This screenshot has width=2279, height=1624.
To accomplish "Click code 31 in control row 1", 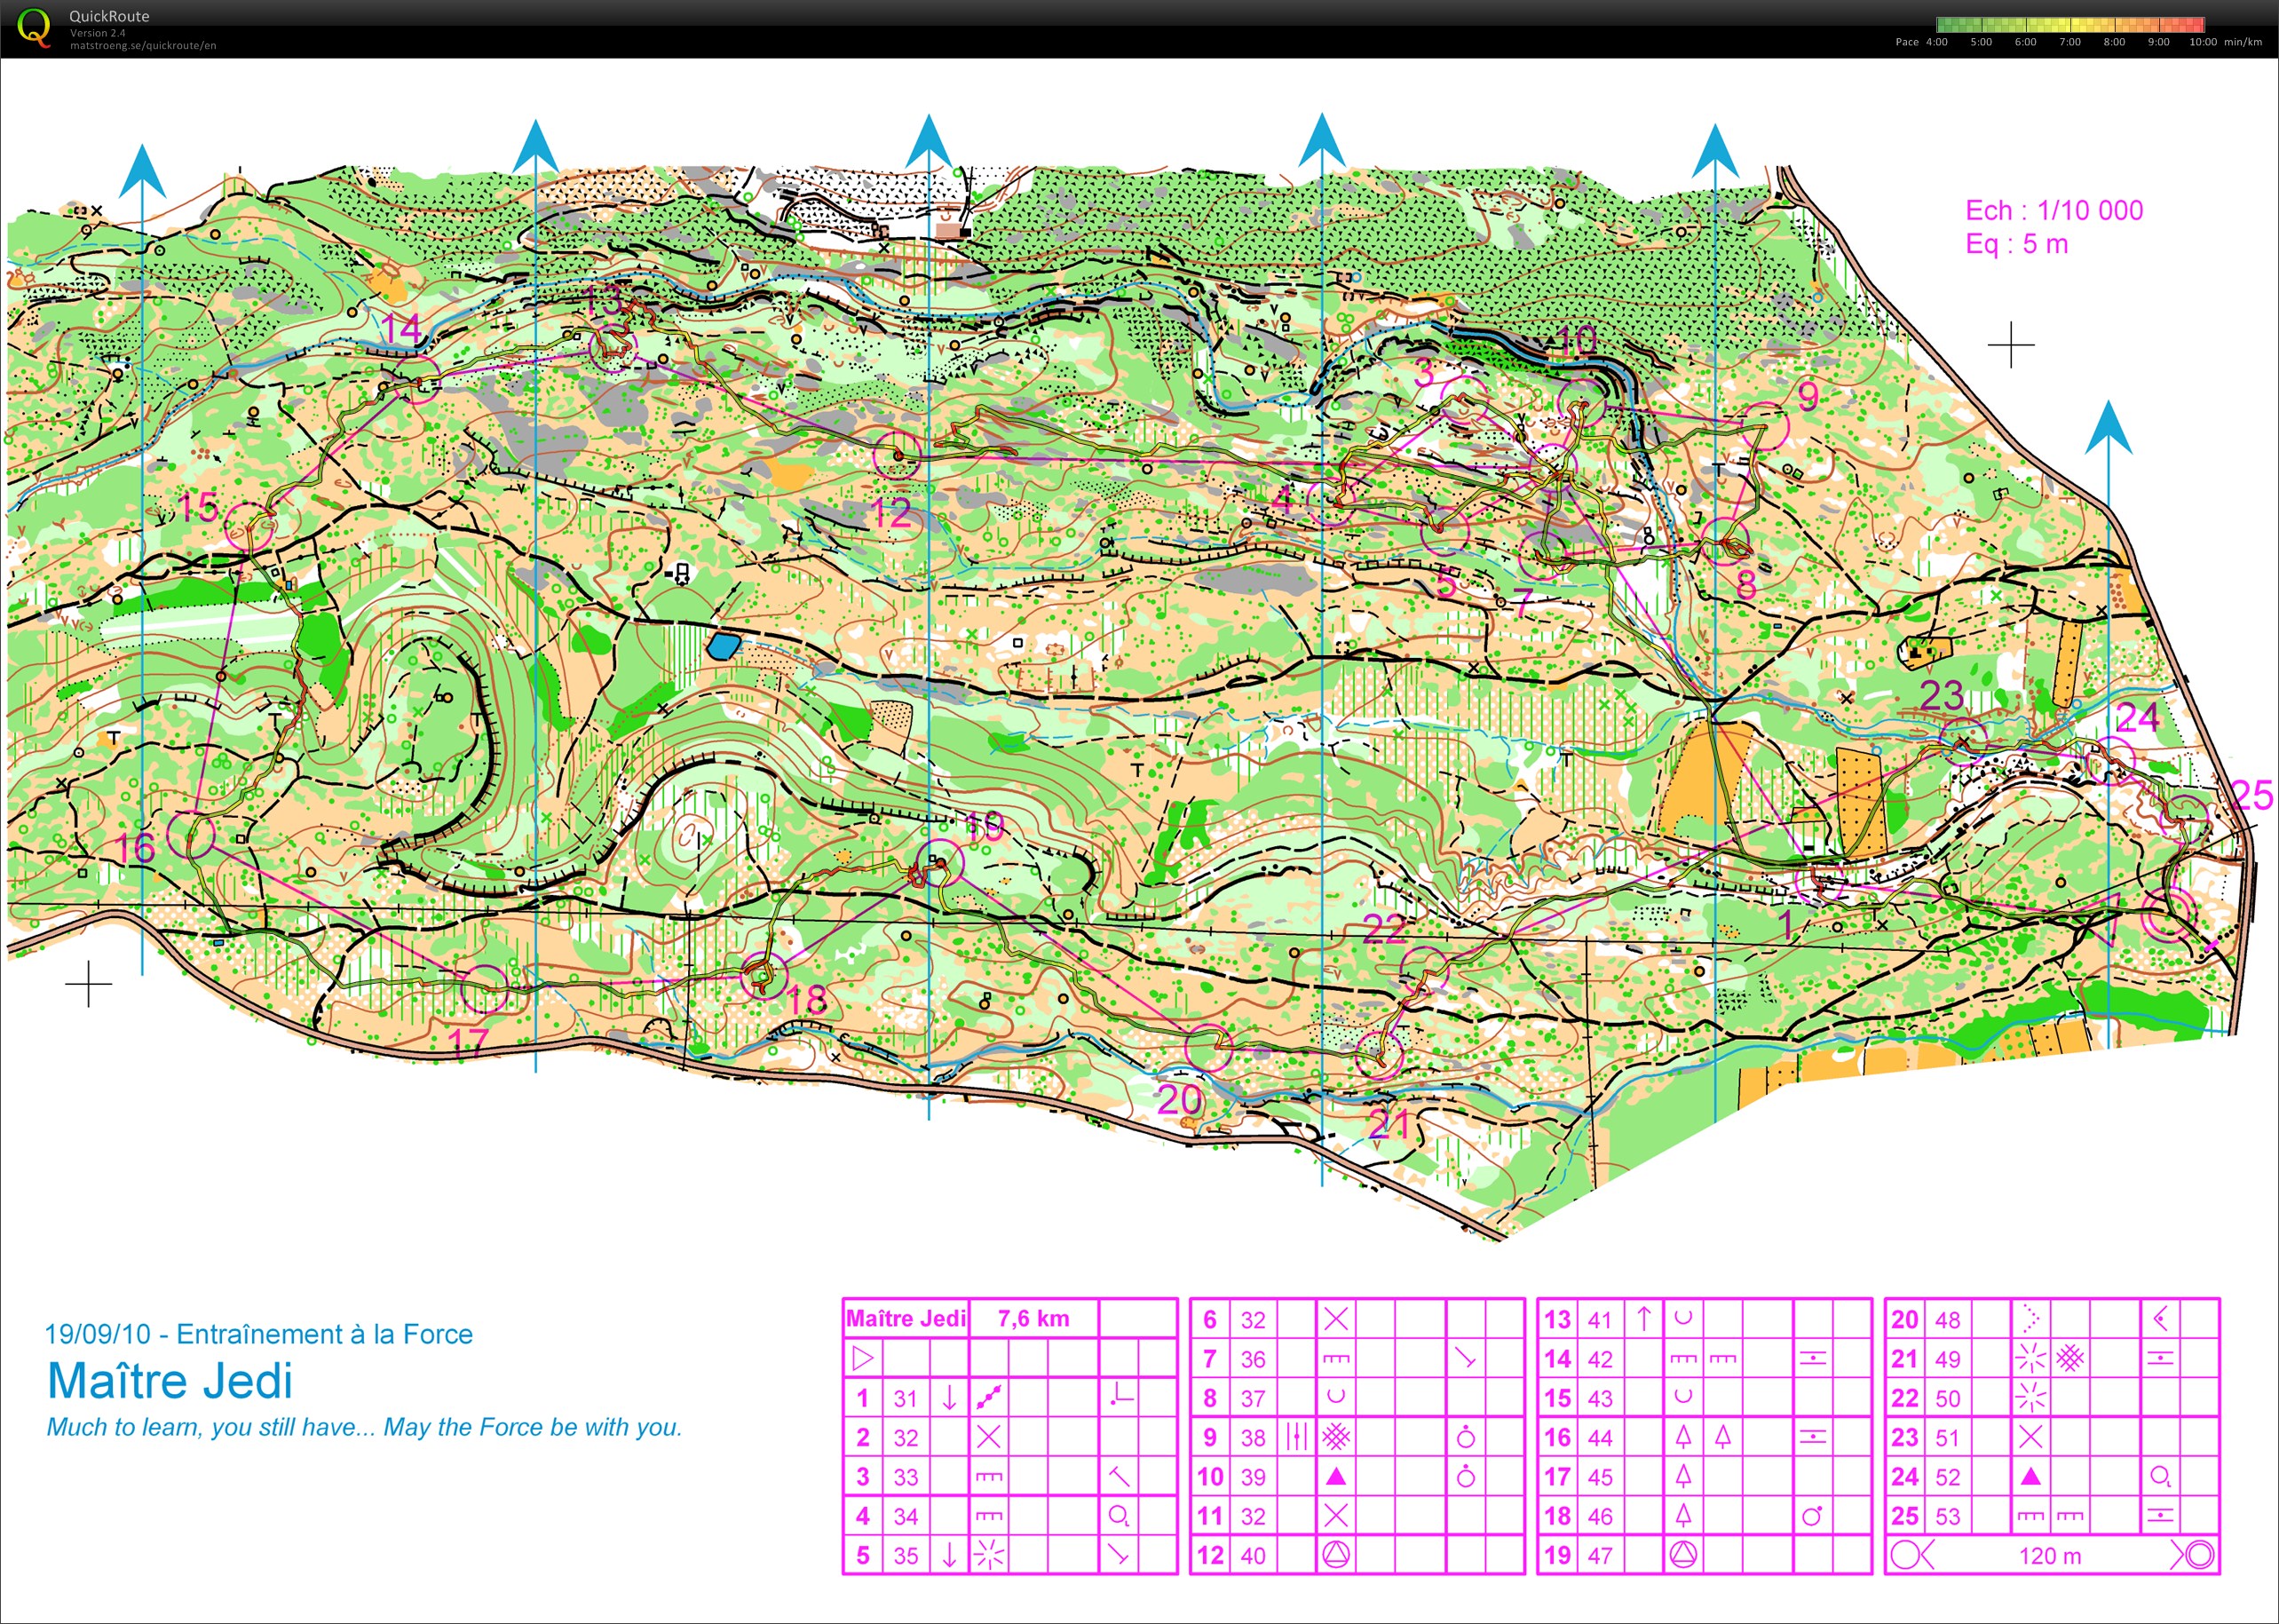I will click(905, 1398).
